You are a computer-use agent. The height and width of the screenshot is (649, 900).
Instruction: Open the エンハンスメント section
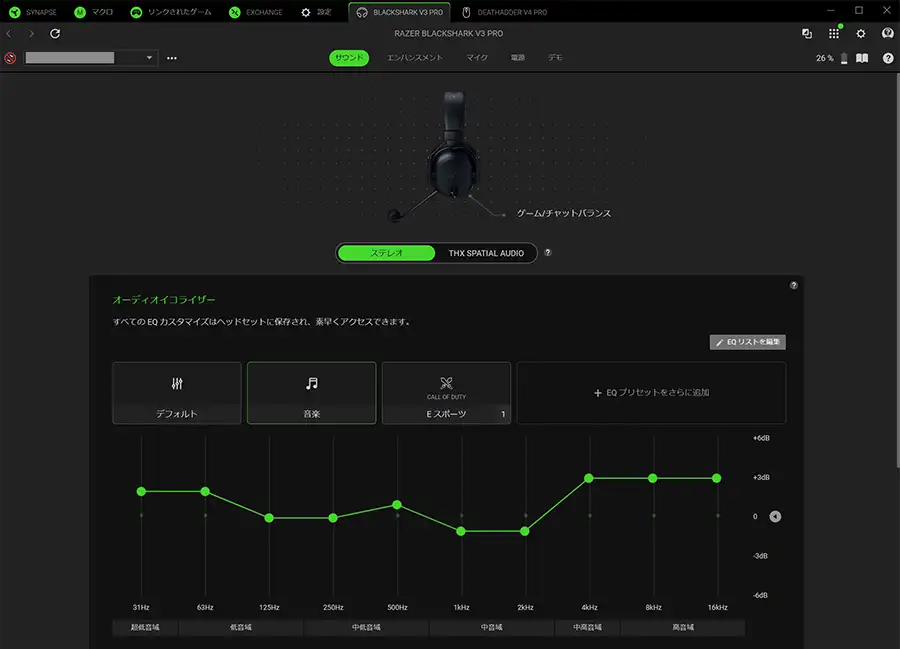coord(414,58)
